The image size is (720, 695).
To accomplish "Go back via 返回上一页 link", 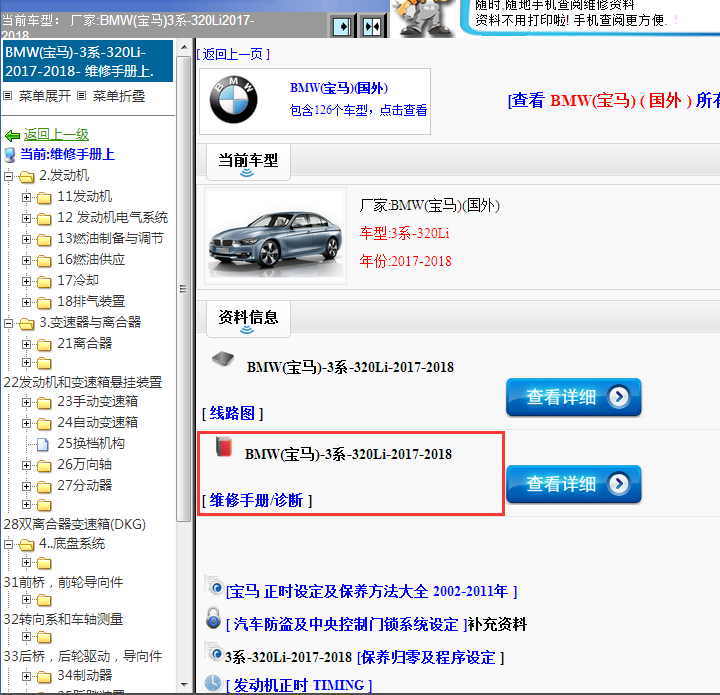I will 233,54.
